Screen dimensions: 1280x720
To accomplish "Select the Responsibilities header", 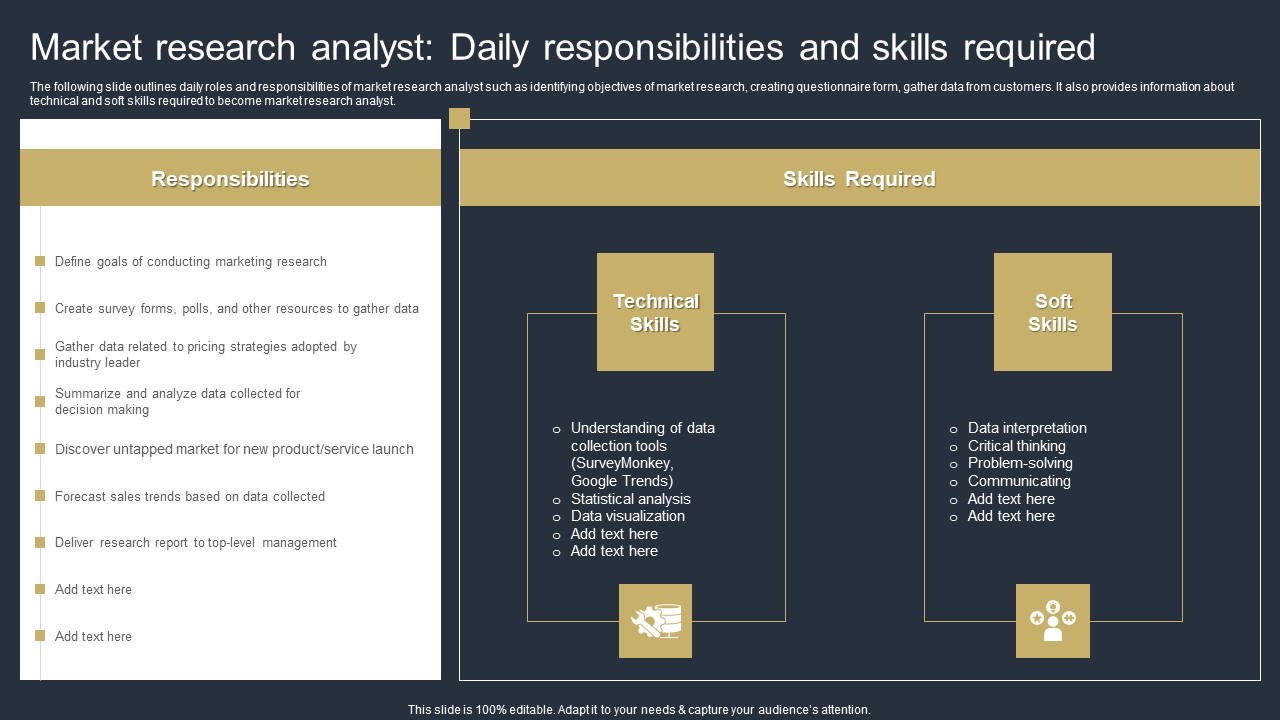I will (x=230, y=178).
